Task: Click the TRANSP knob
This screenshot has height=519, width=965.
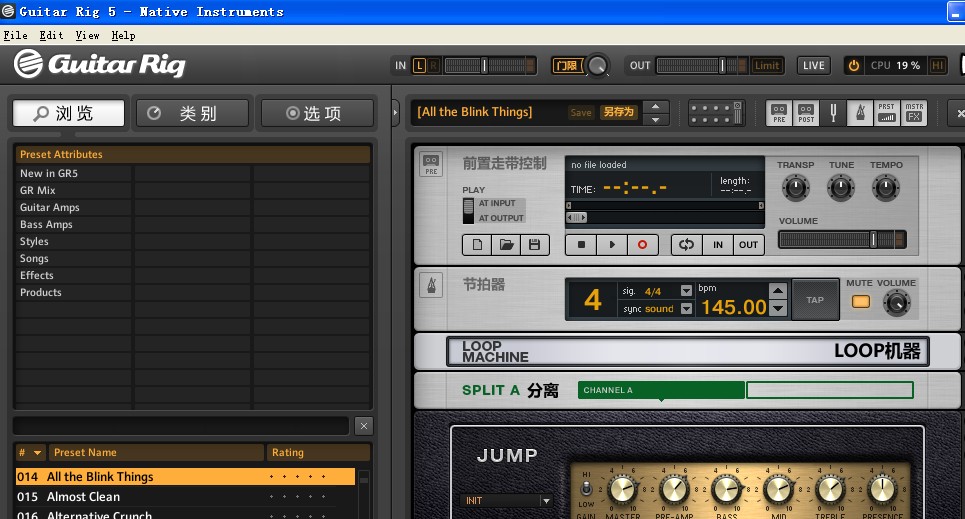Action: click(795, 188)
